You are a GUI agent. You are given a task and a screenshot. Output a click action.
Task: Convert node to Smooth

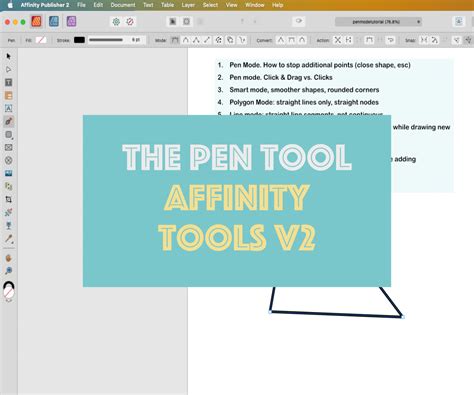(x=291, y=40)
